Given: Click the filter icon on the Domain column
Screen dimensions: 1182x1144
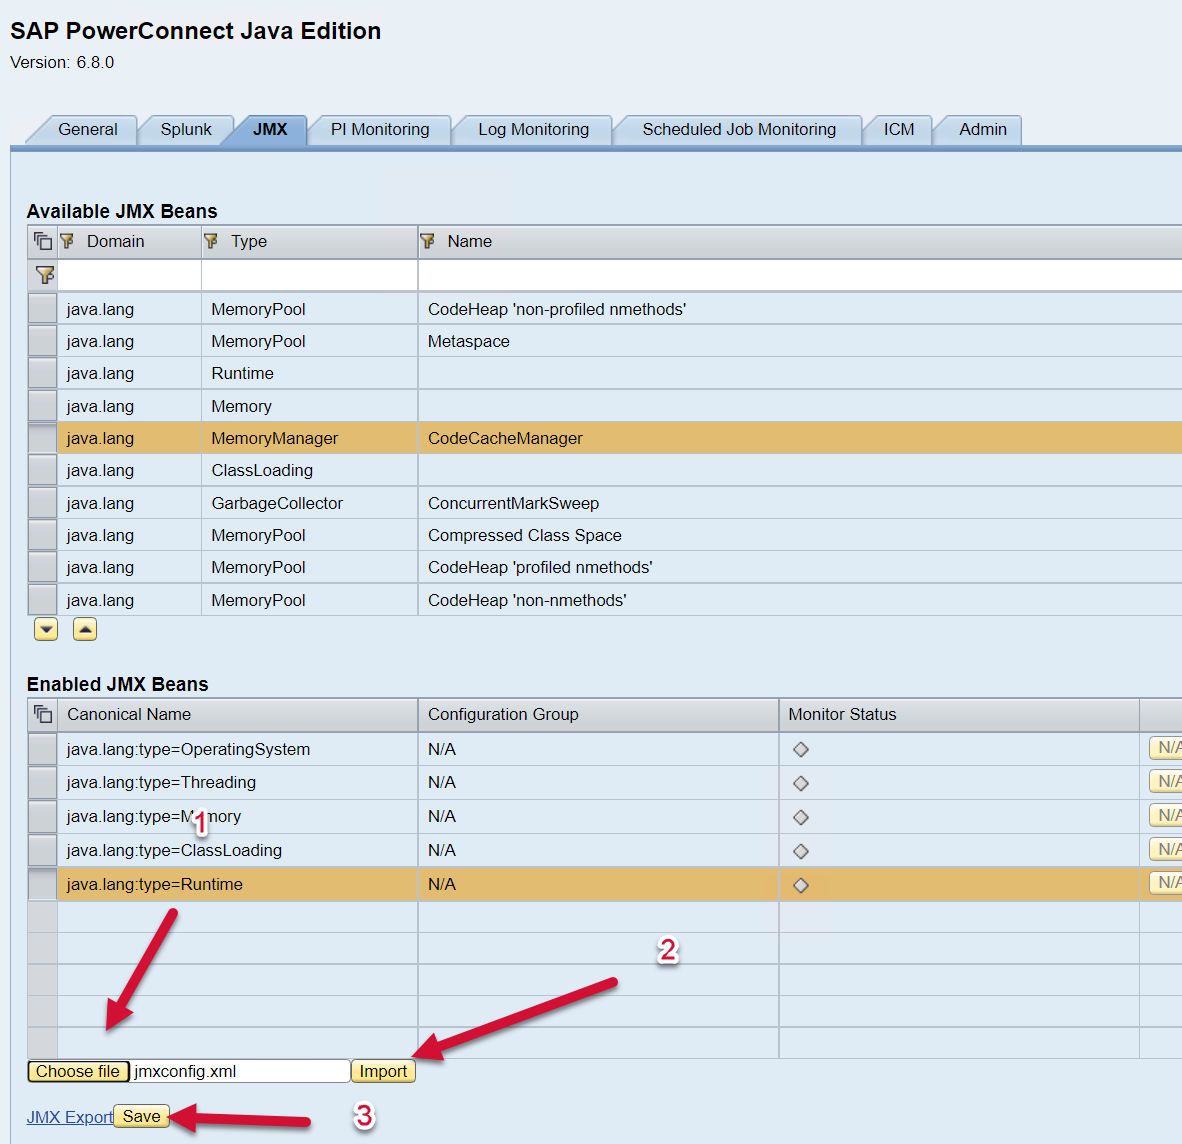Looking at the screenshot, I should tap(68, 241).
